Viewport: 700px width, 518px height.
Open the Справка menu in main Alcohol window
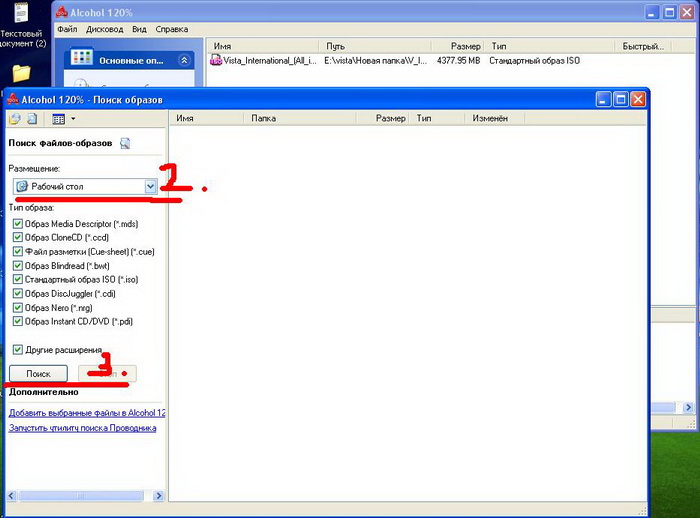[x=171, y=29]
